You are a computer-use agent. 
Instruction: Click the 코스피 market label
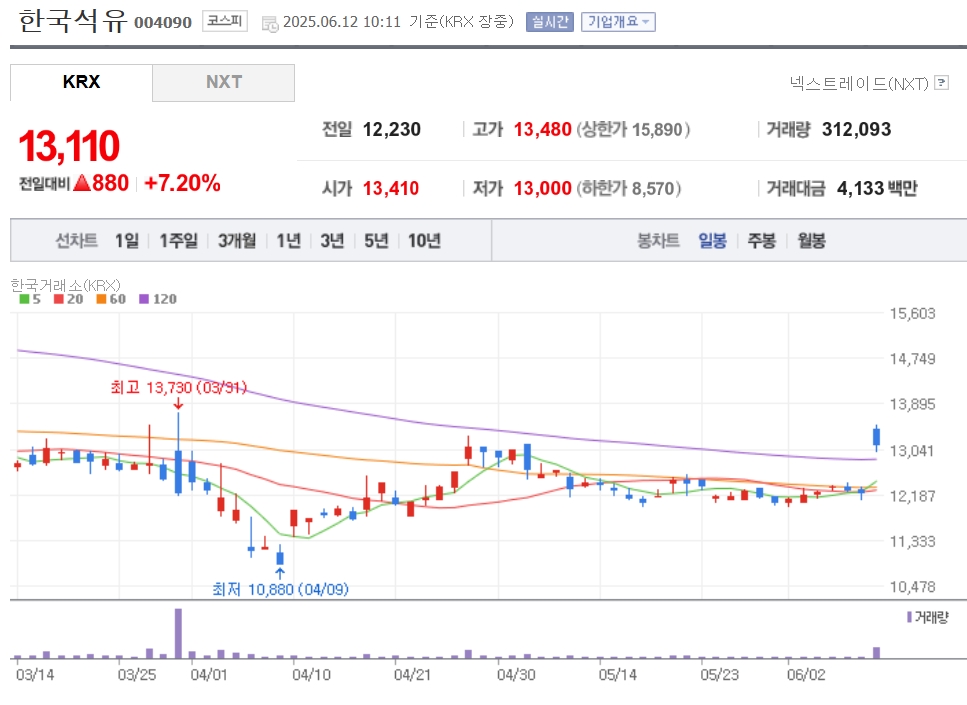(x=224, y=21)
